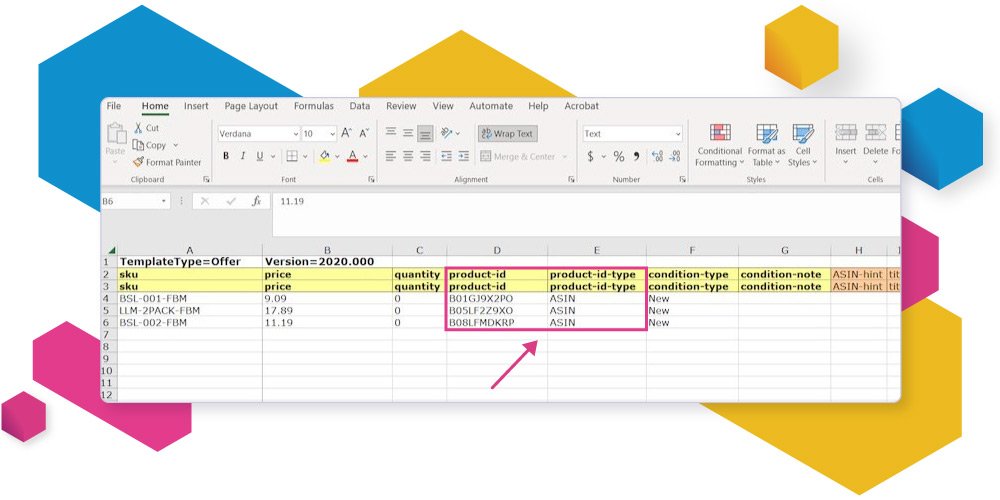Toggle Italic formatting
This screenshot has height=500, width=1000.
(243, 156)
